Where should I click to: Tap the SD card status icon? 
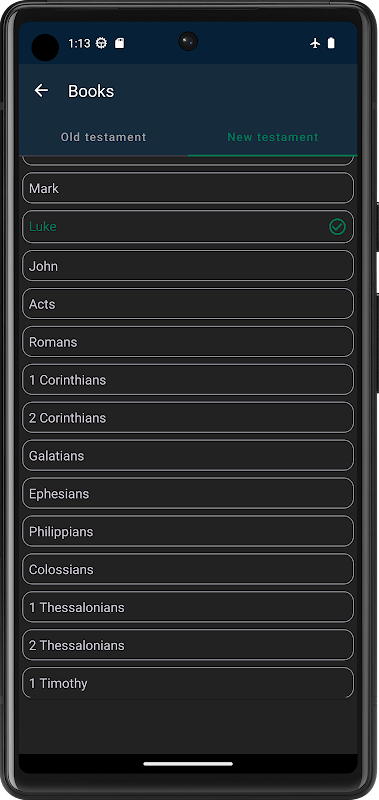click(119, 43)
